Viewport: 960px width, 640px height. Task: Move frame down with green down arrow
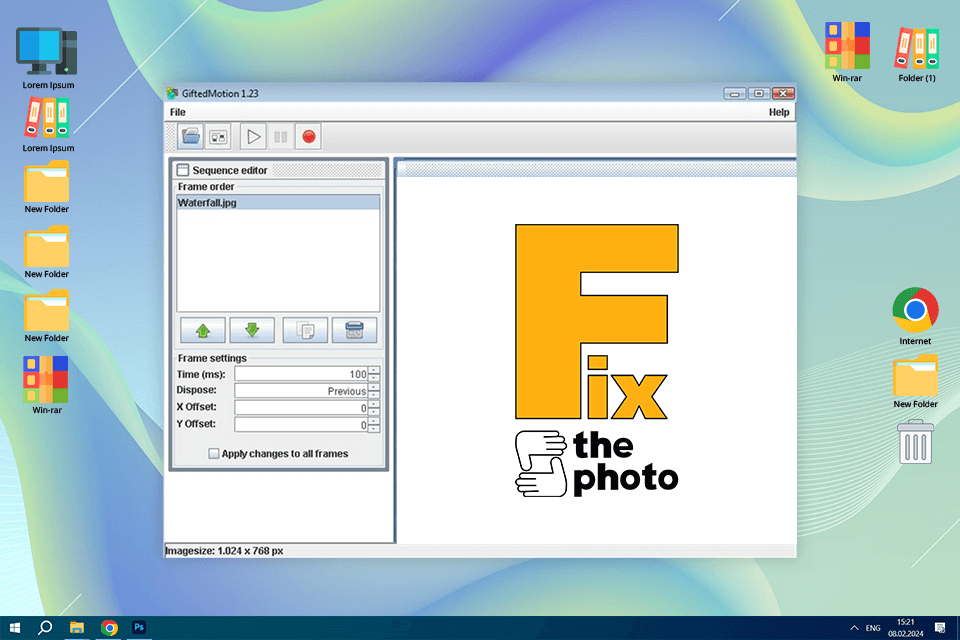point(252,330)
